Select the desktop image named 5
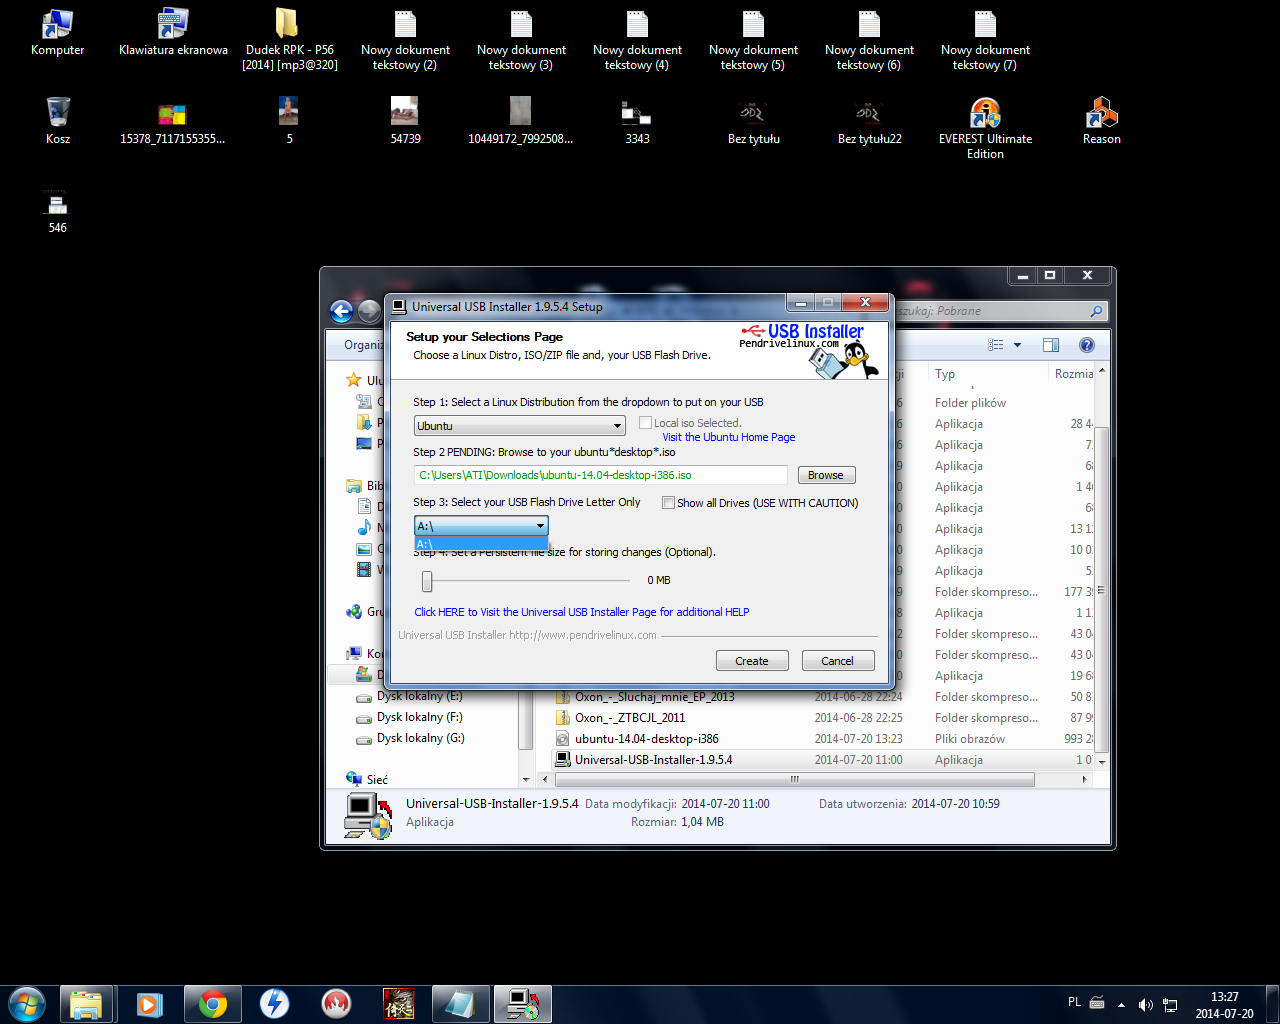Screen dimensions: 1280x1024 click(x=289, y=121)
